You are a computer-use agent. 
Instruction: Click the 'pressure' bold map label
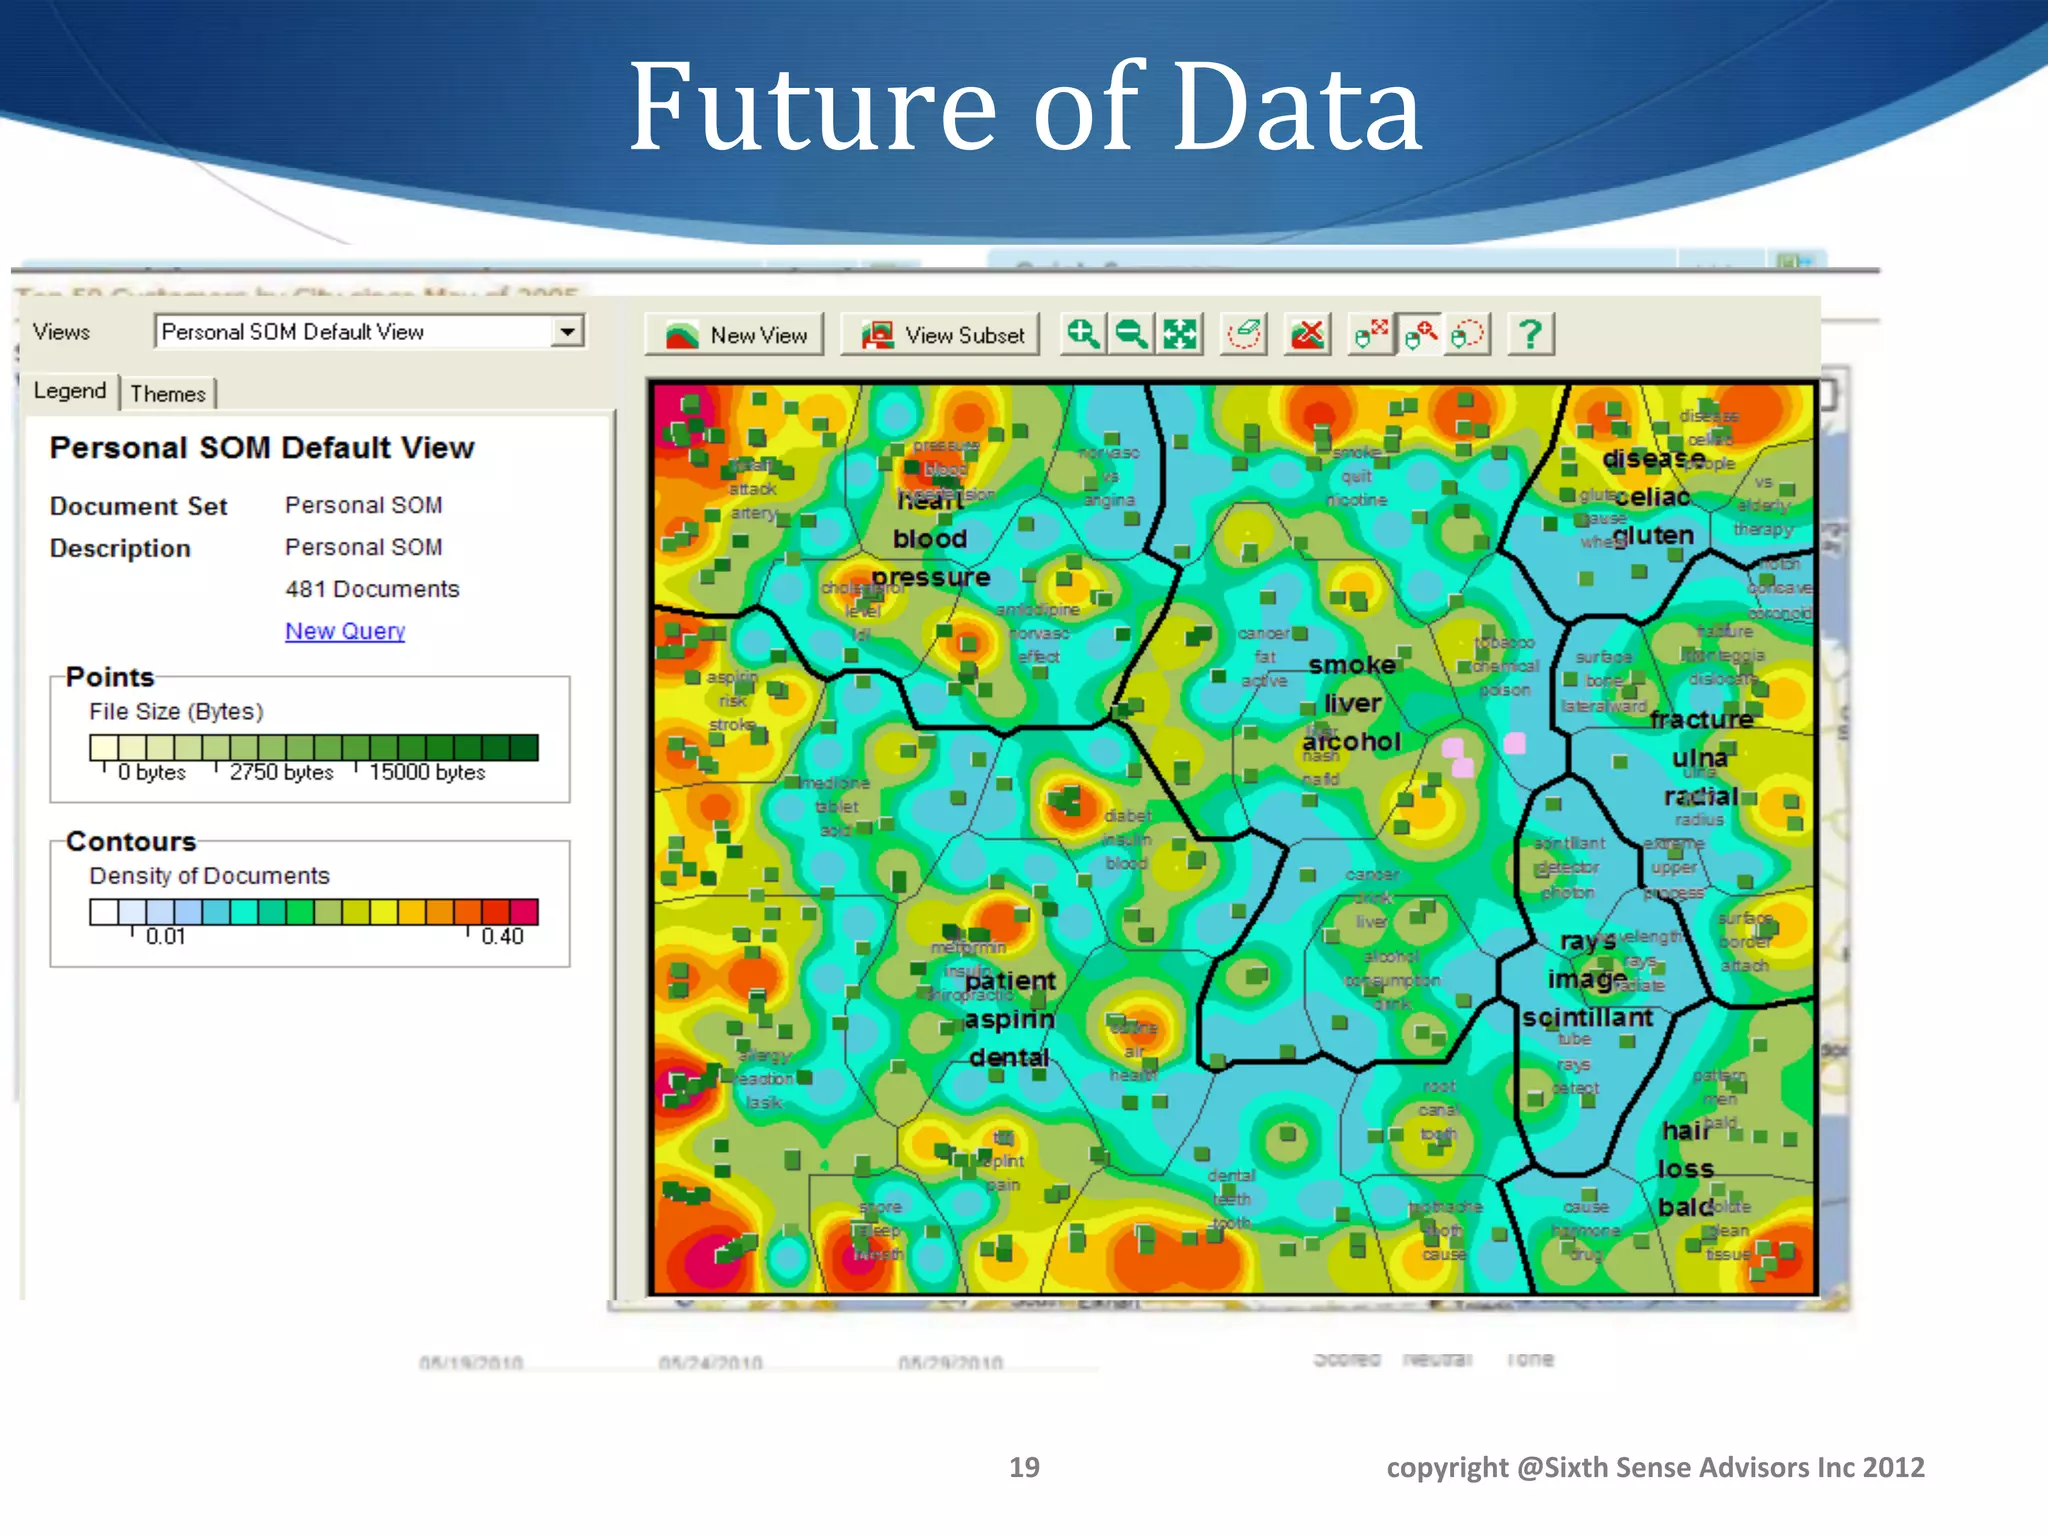(x=930, y=577)
